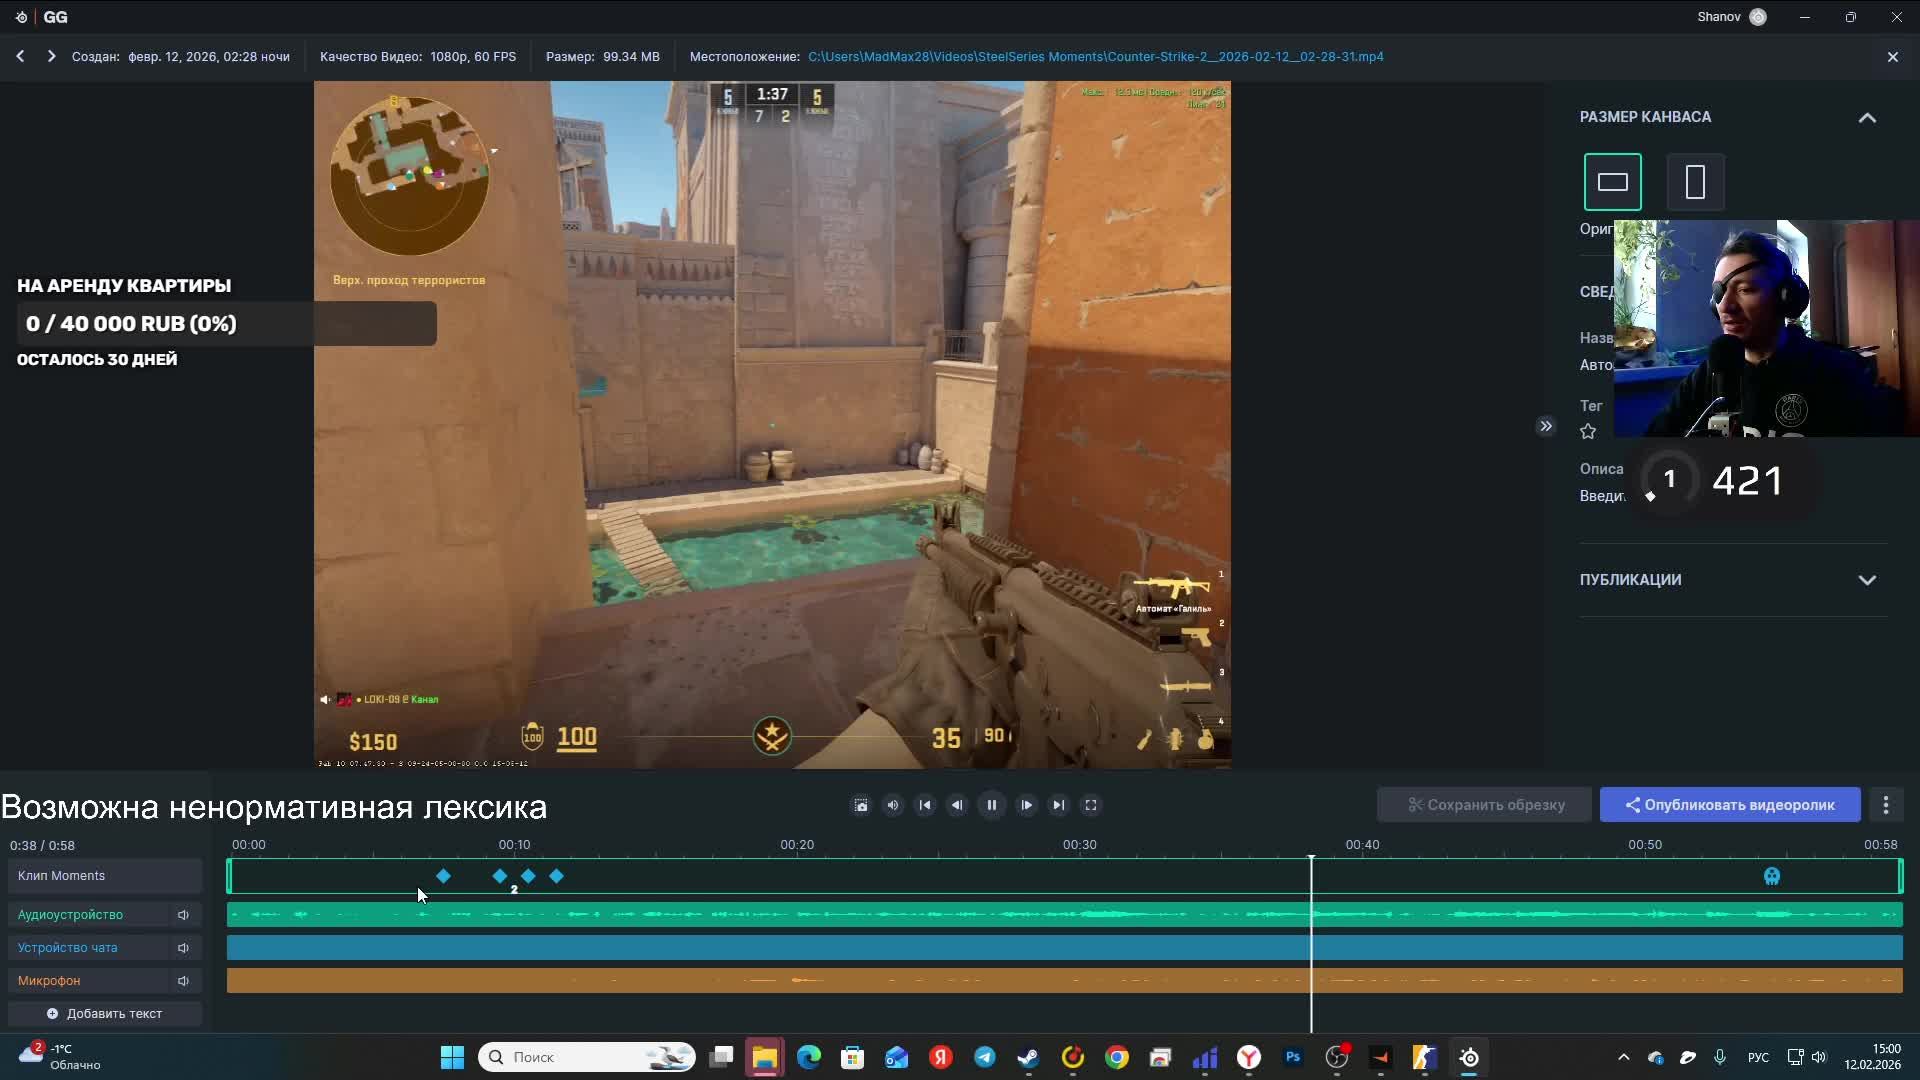Viewport: 1920px width, 1080px height.
Task: Enter fullscreen video mode
Action: point(1091,805)
